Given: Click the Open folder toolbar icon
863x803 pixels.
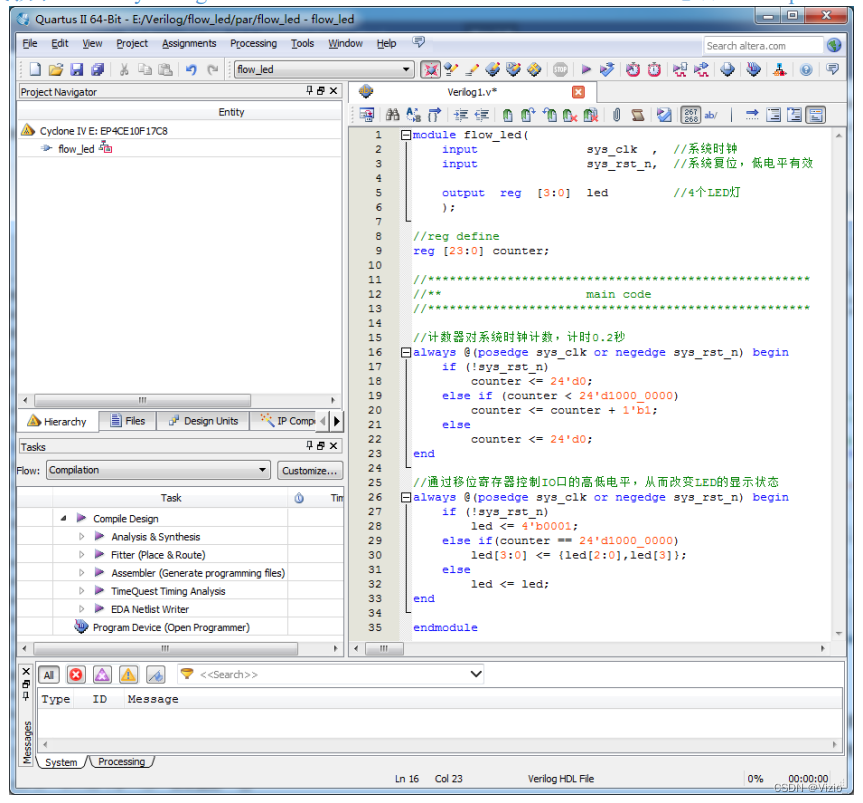Looking at the screenshot, I should 56,70.
